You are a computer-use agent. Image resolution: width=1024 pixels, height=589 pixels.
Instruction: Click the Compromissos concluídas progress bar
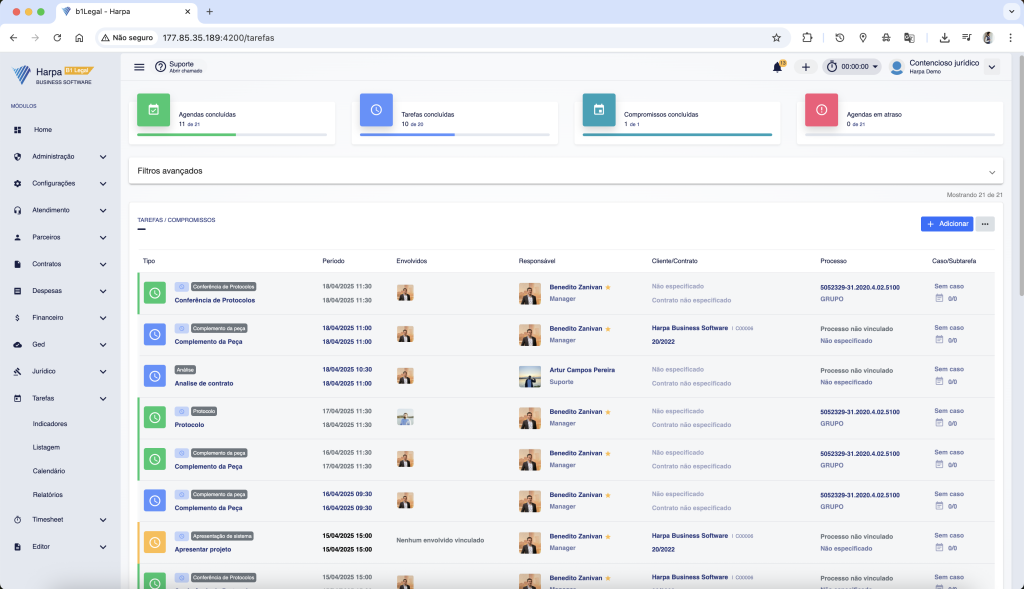[677, 135]
